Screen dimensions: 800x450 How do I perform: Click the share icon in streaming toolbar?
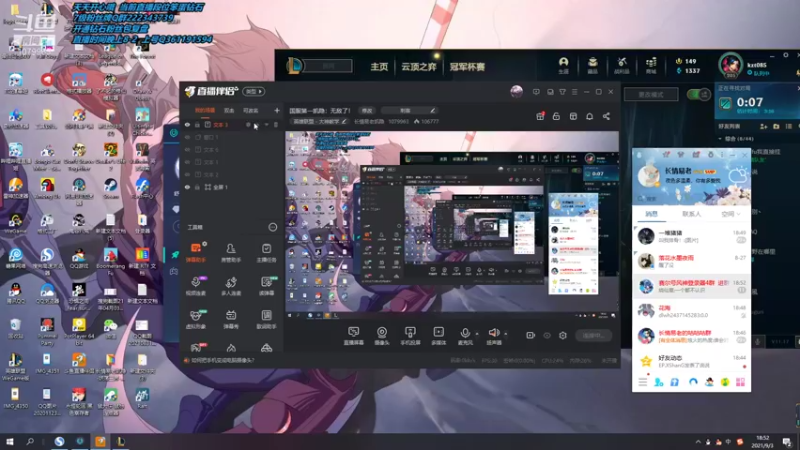click(606, 116)
